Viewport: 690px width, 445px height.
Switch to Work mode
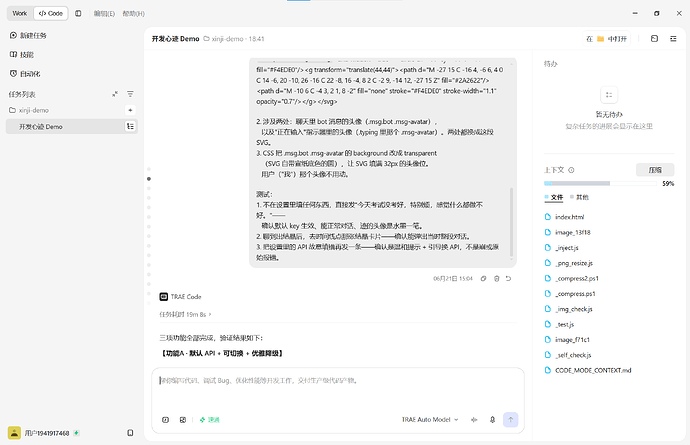[19, 13]
